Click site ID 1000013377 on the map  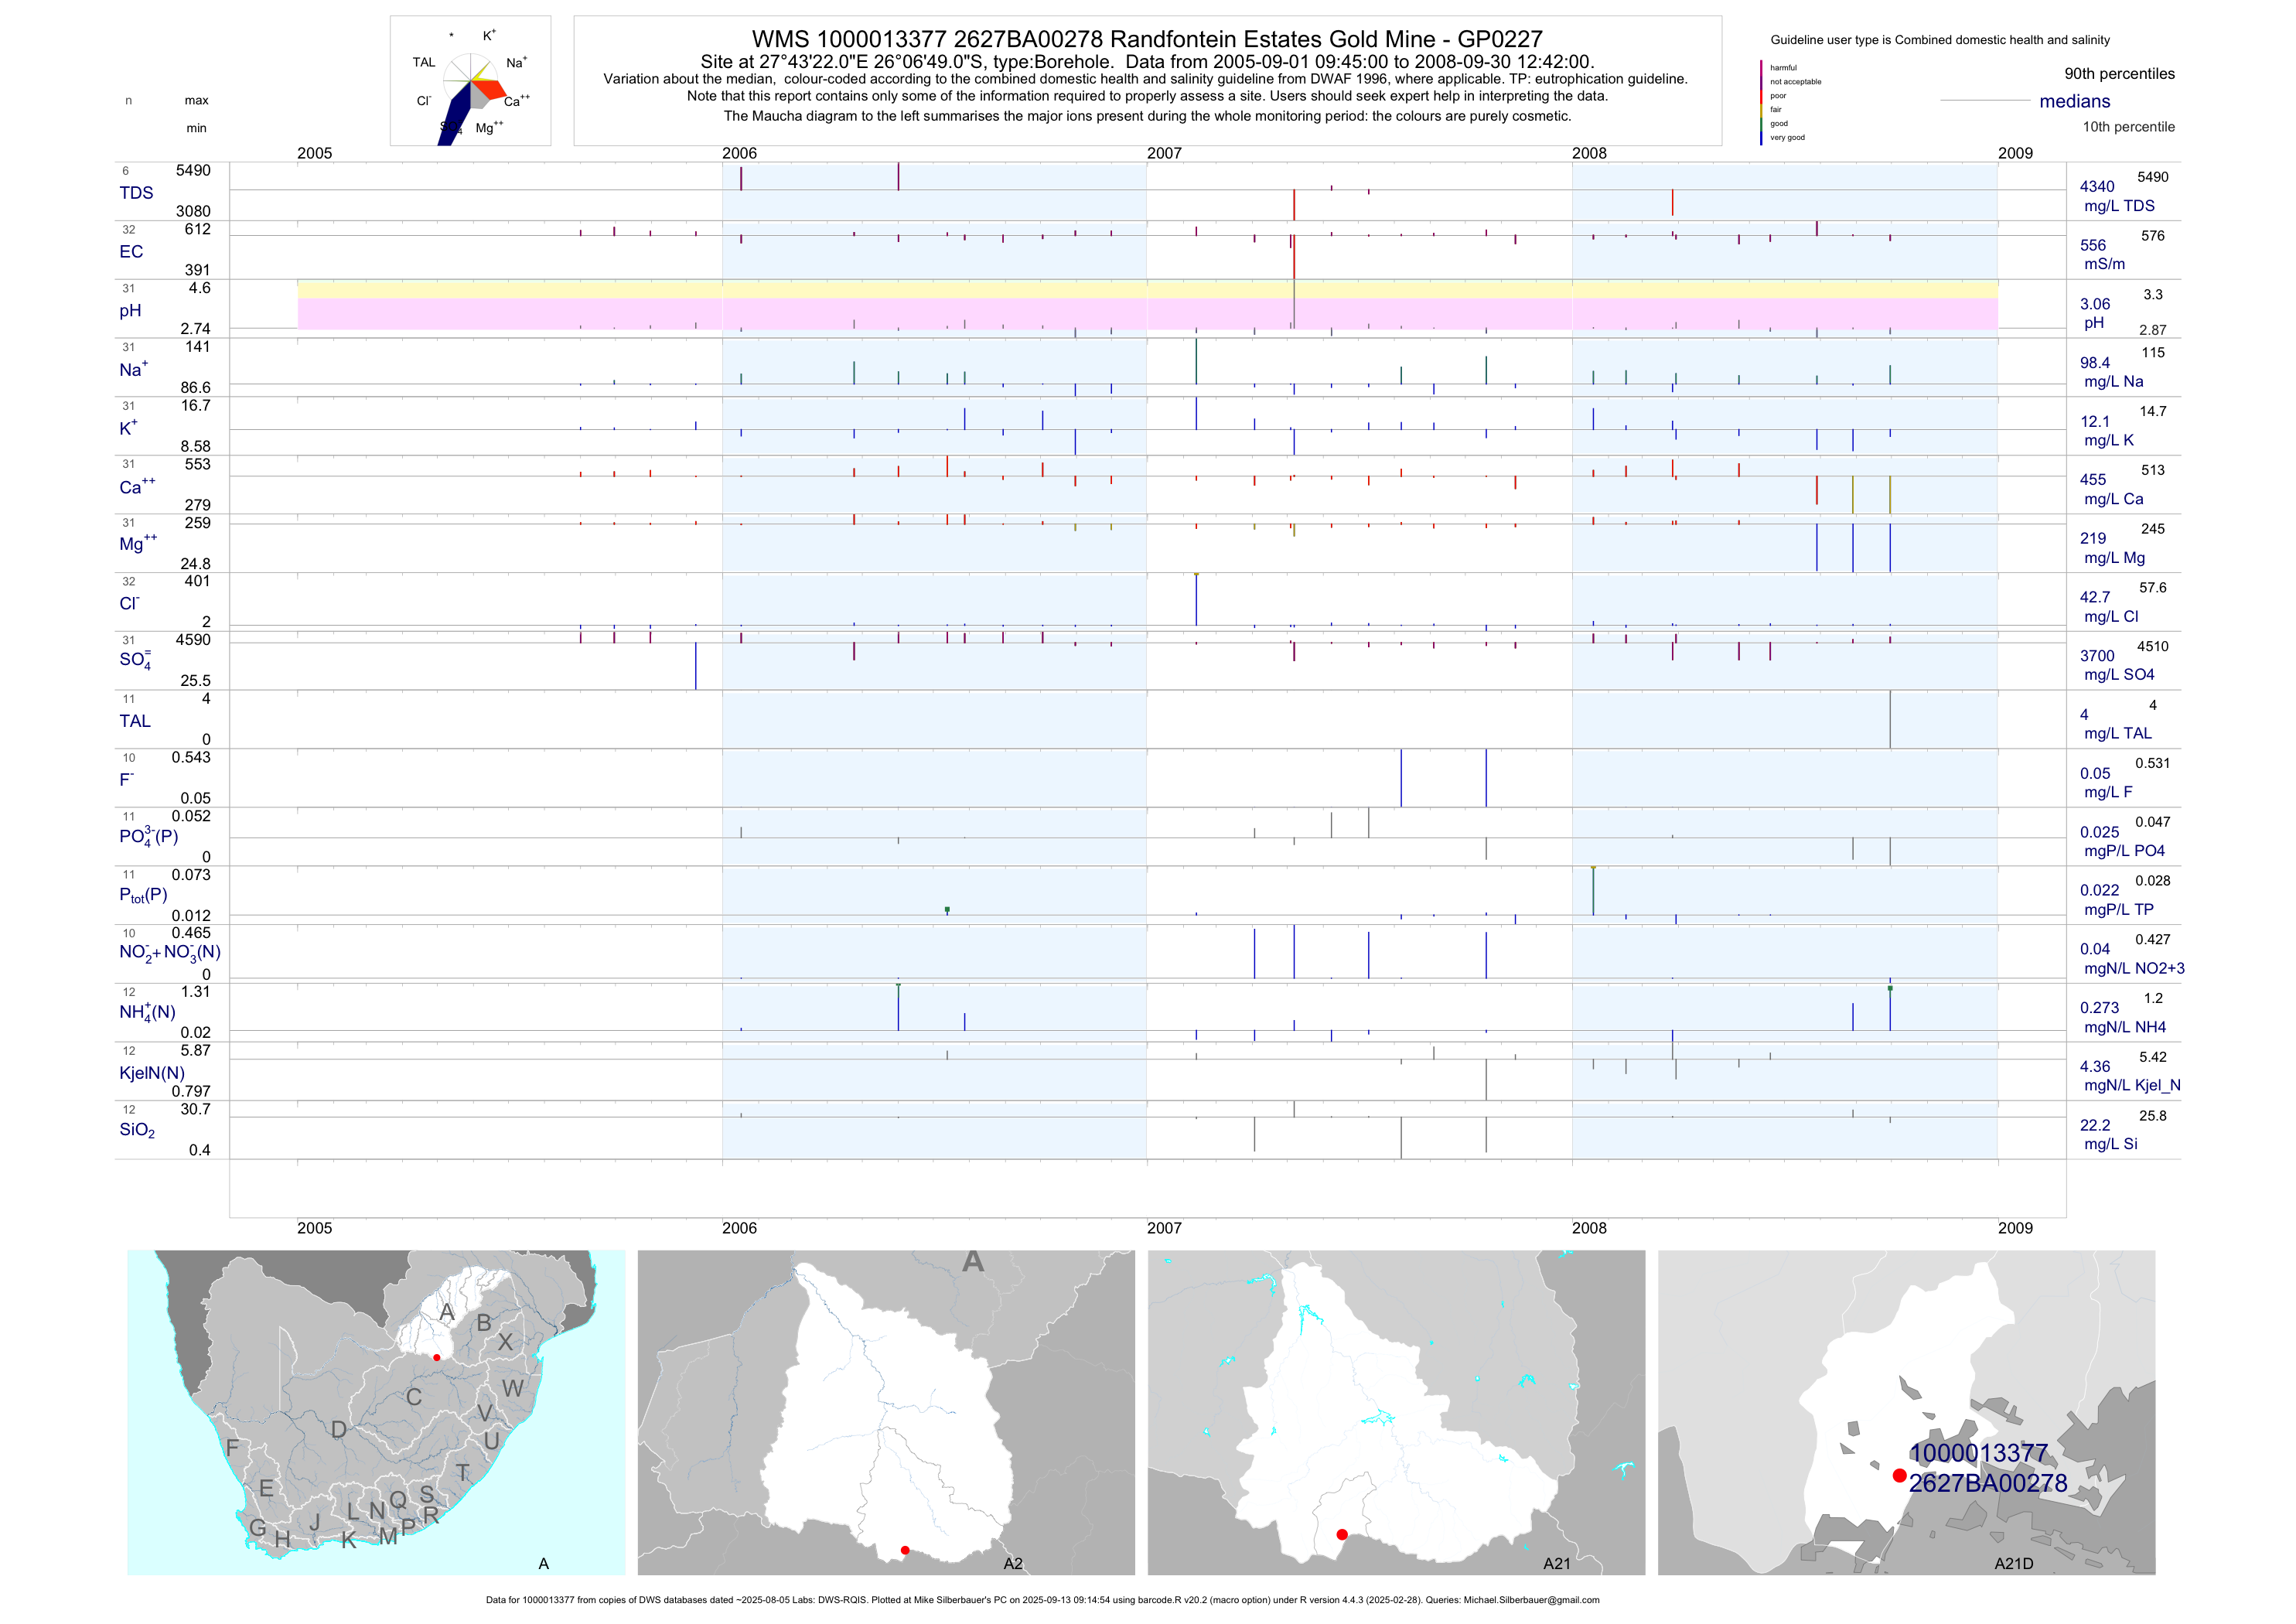tap(1978, 1453)
